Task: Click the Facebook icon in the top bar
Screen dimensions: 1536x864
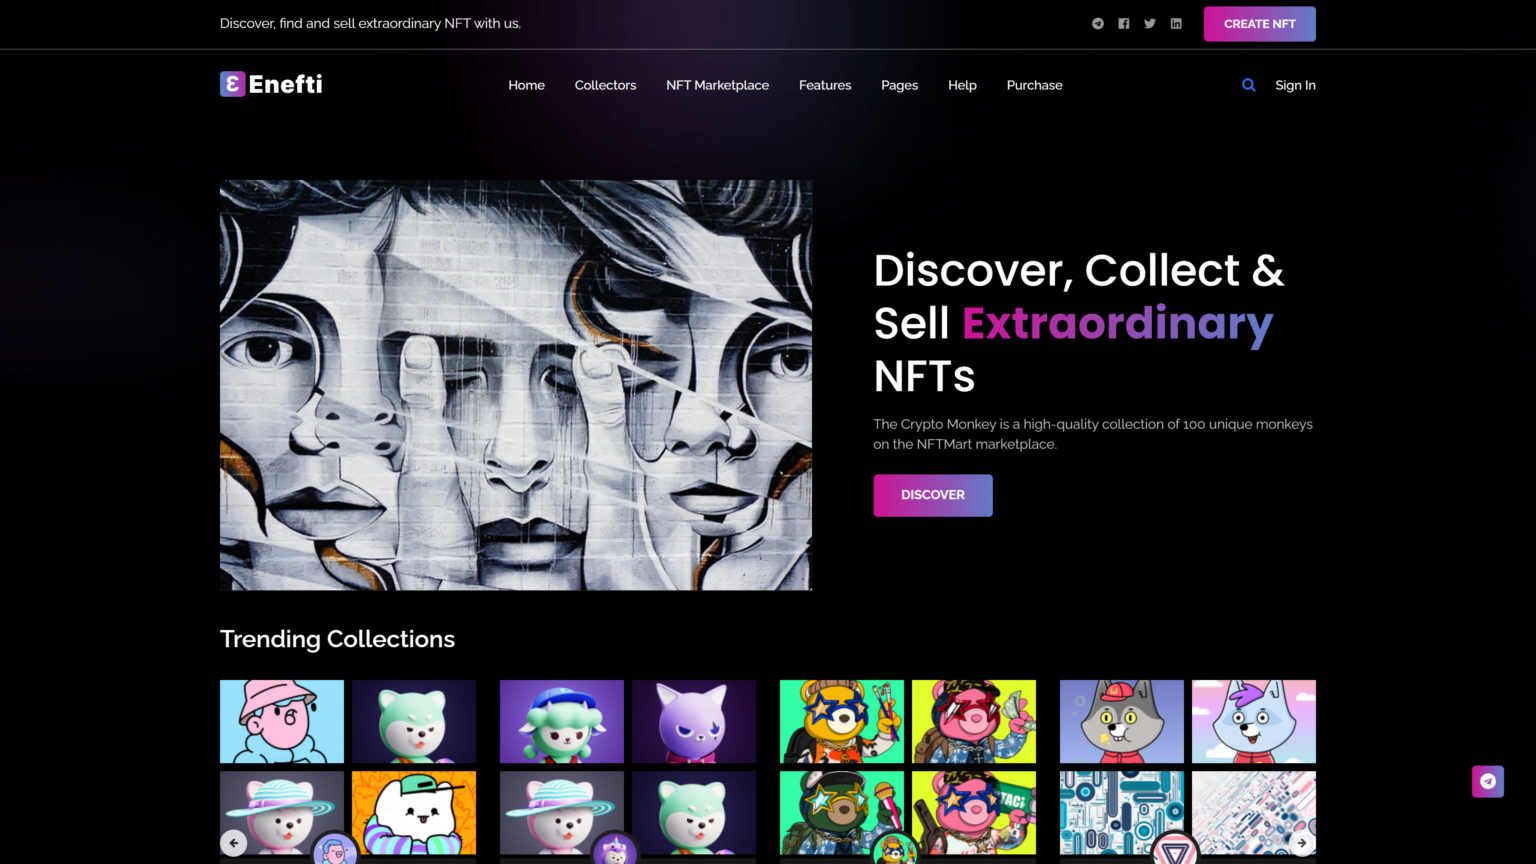Action: (1123, 23)
